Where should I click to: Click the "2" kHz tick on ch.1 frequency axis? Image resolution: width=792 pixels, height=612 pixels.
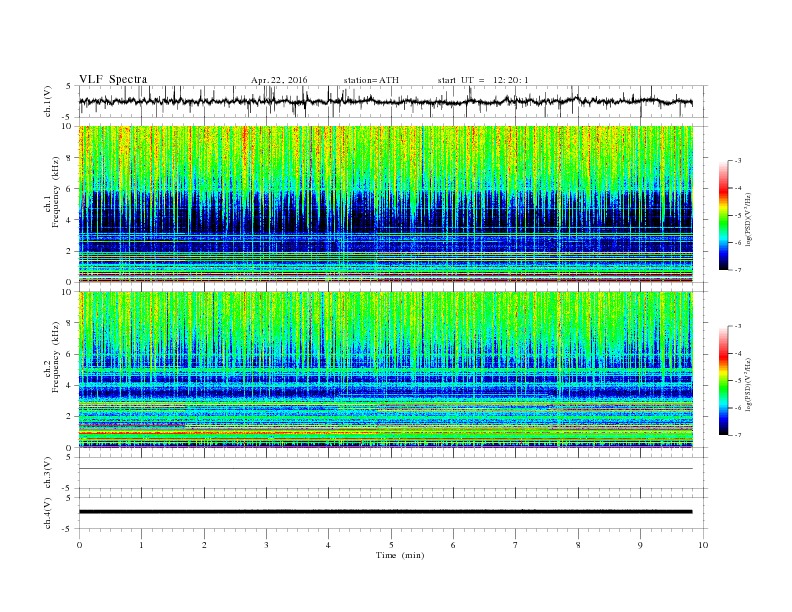(x=70, y=251)
